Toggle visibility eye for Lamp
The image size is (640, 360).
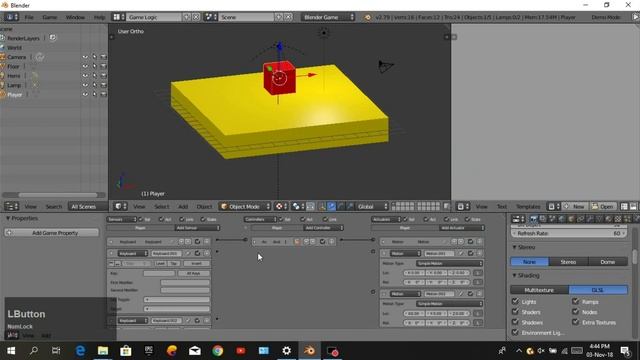[x=85, y=85]
